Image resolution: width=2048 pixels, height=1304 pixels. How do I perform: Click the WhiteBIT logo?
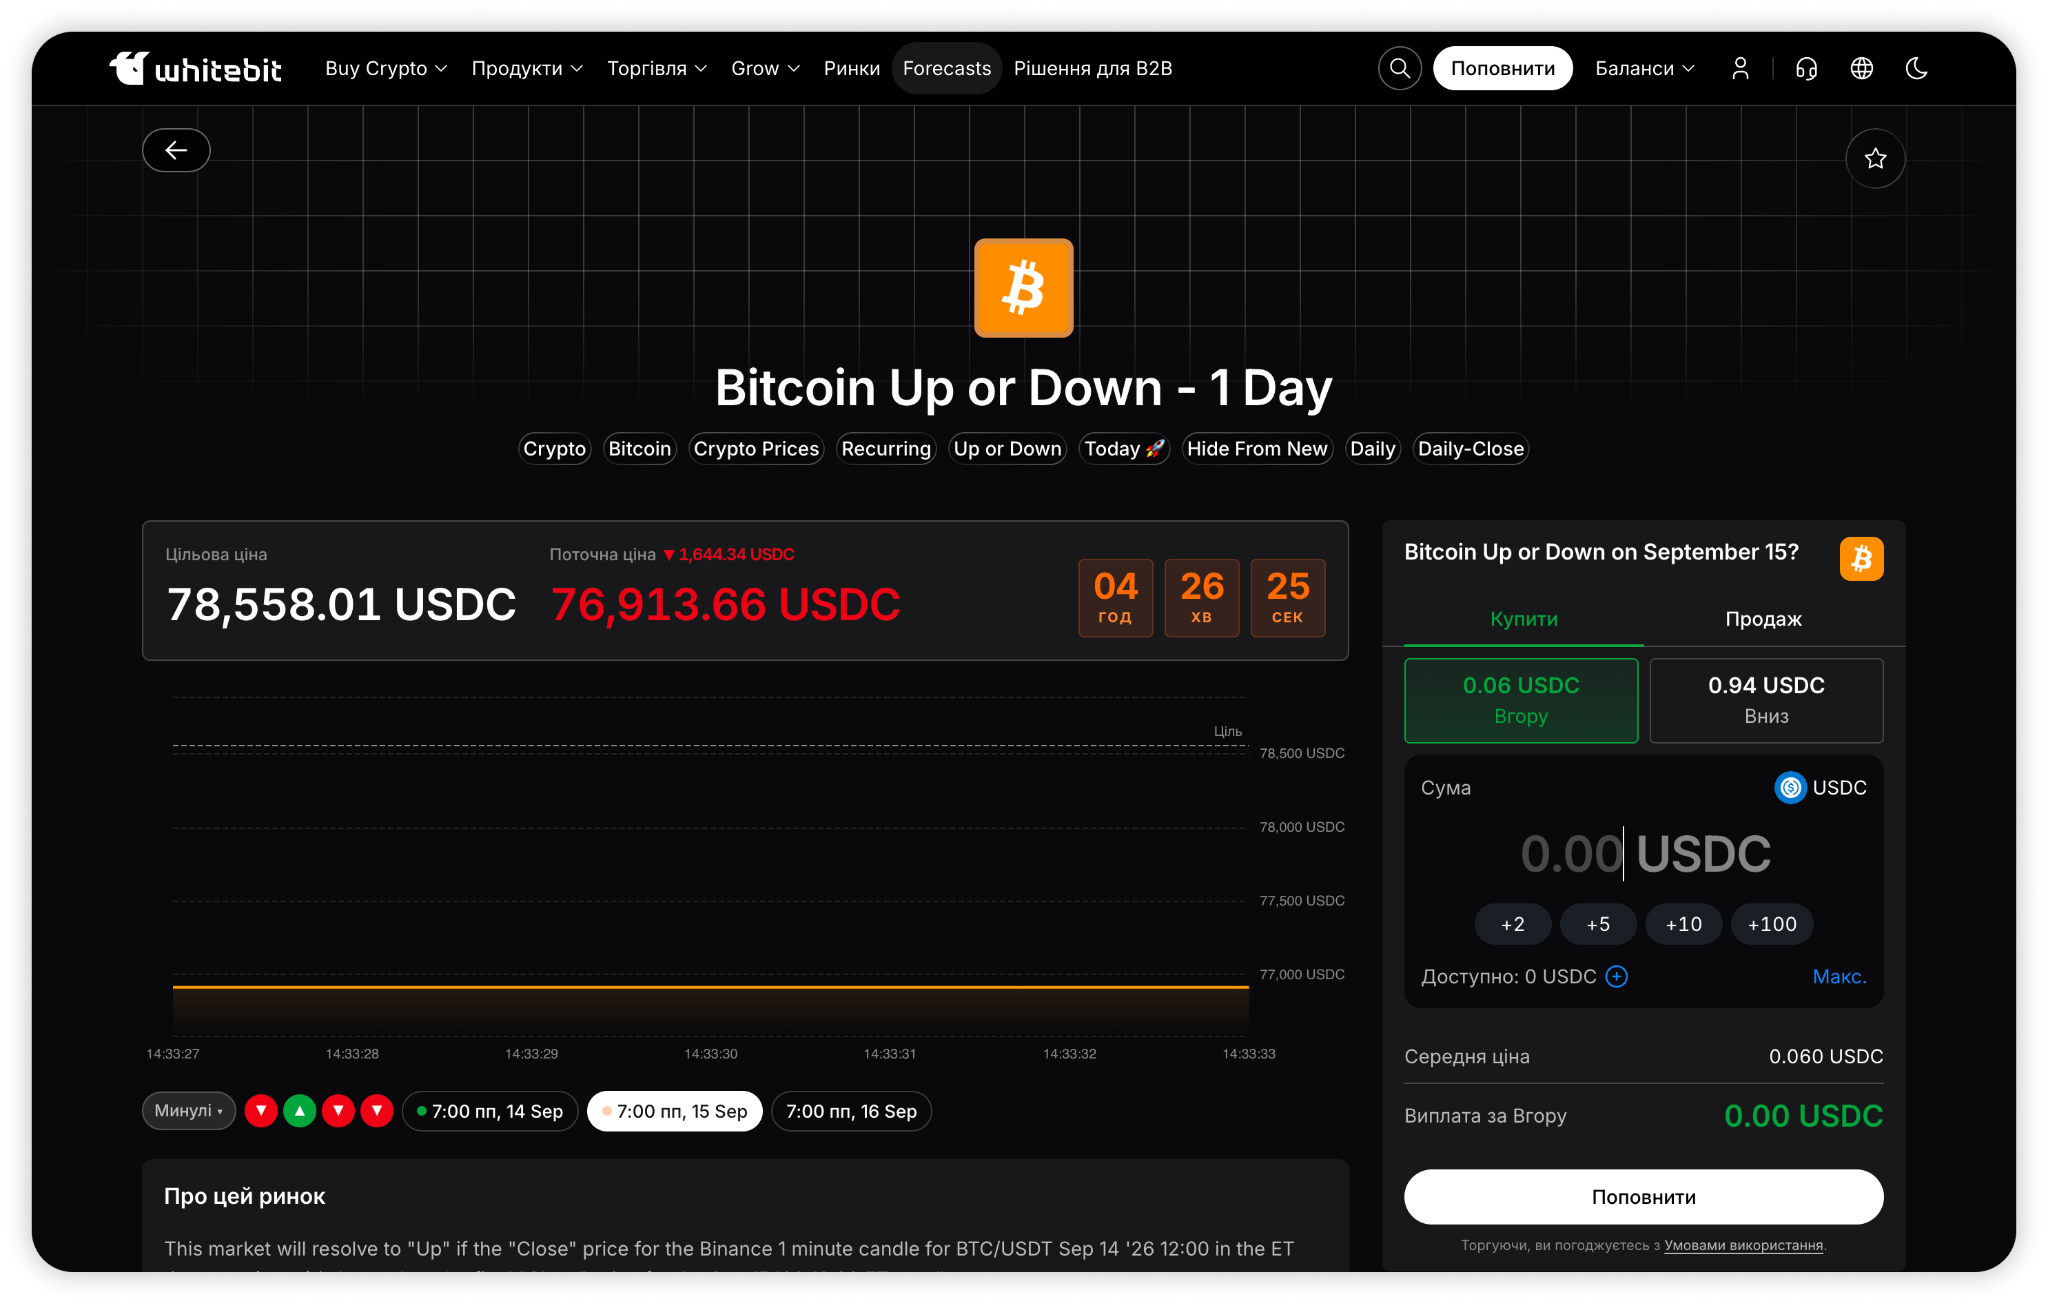point(196,68)
